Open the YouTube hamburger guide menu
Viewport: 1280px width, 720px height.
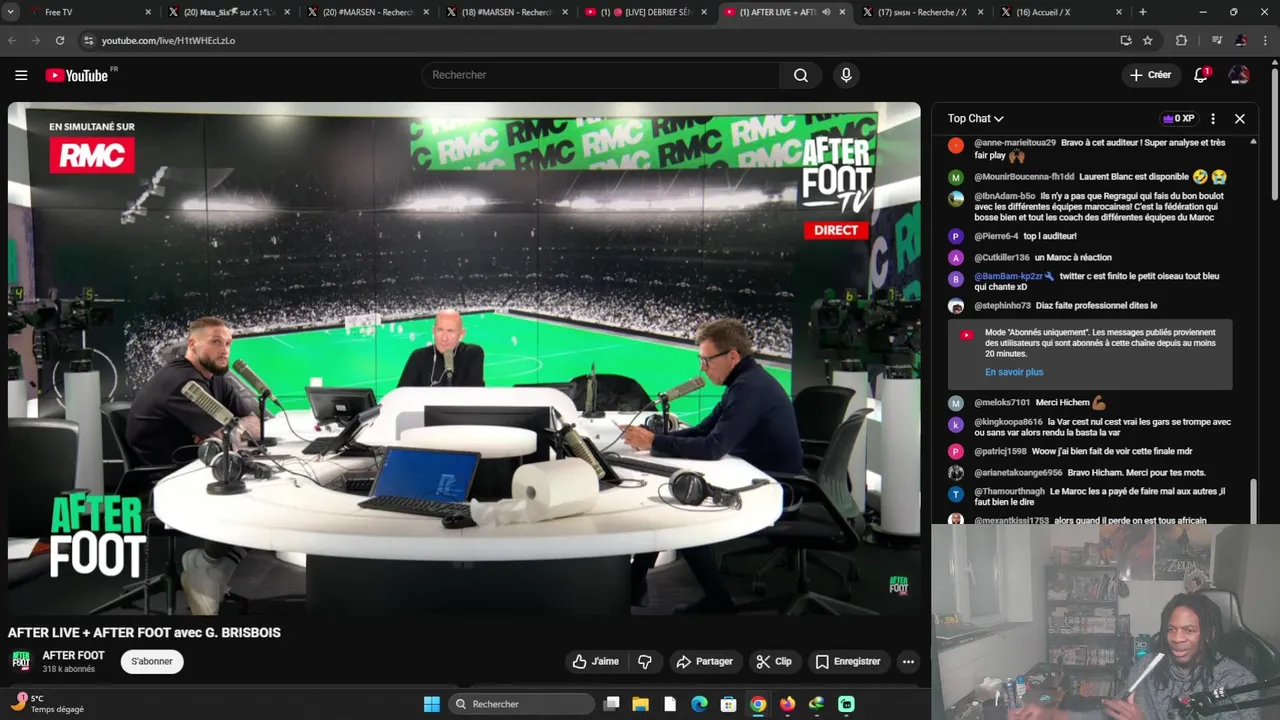click(21, 75)
